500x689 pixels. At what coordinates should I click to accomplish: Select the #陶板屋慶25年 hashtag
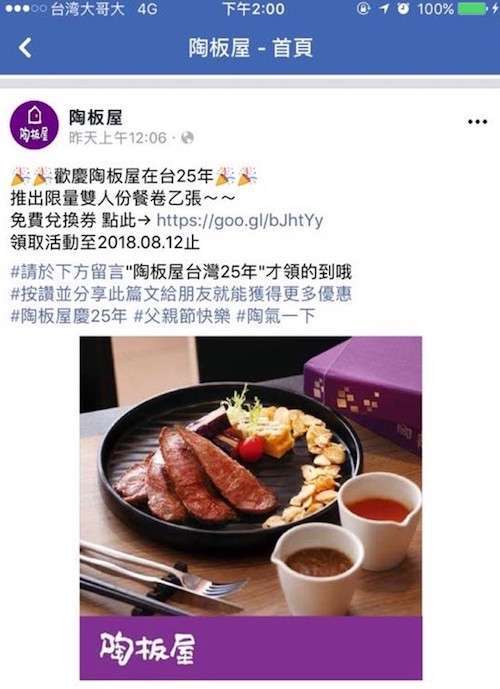(69, 316)
